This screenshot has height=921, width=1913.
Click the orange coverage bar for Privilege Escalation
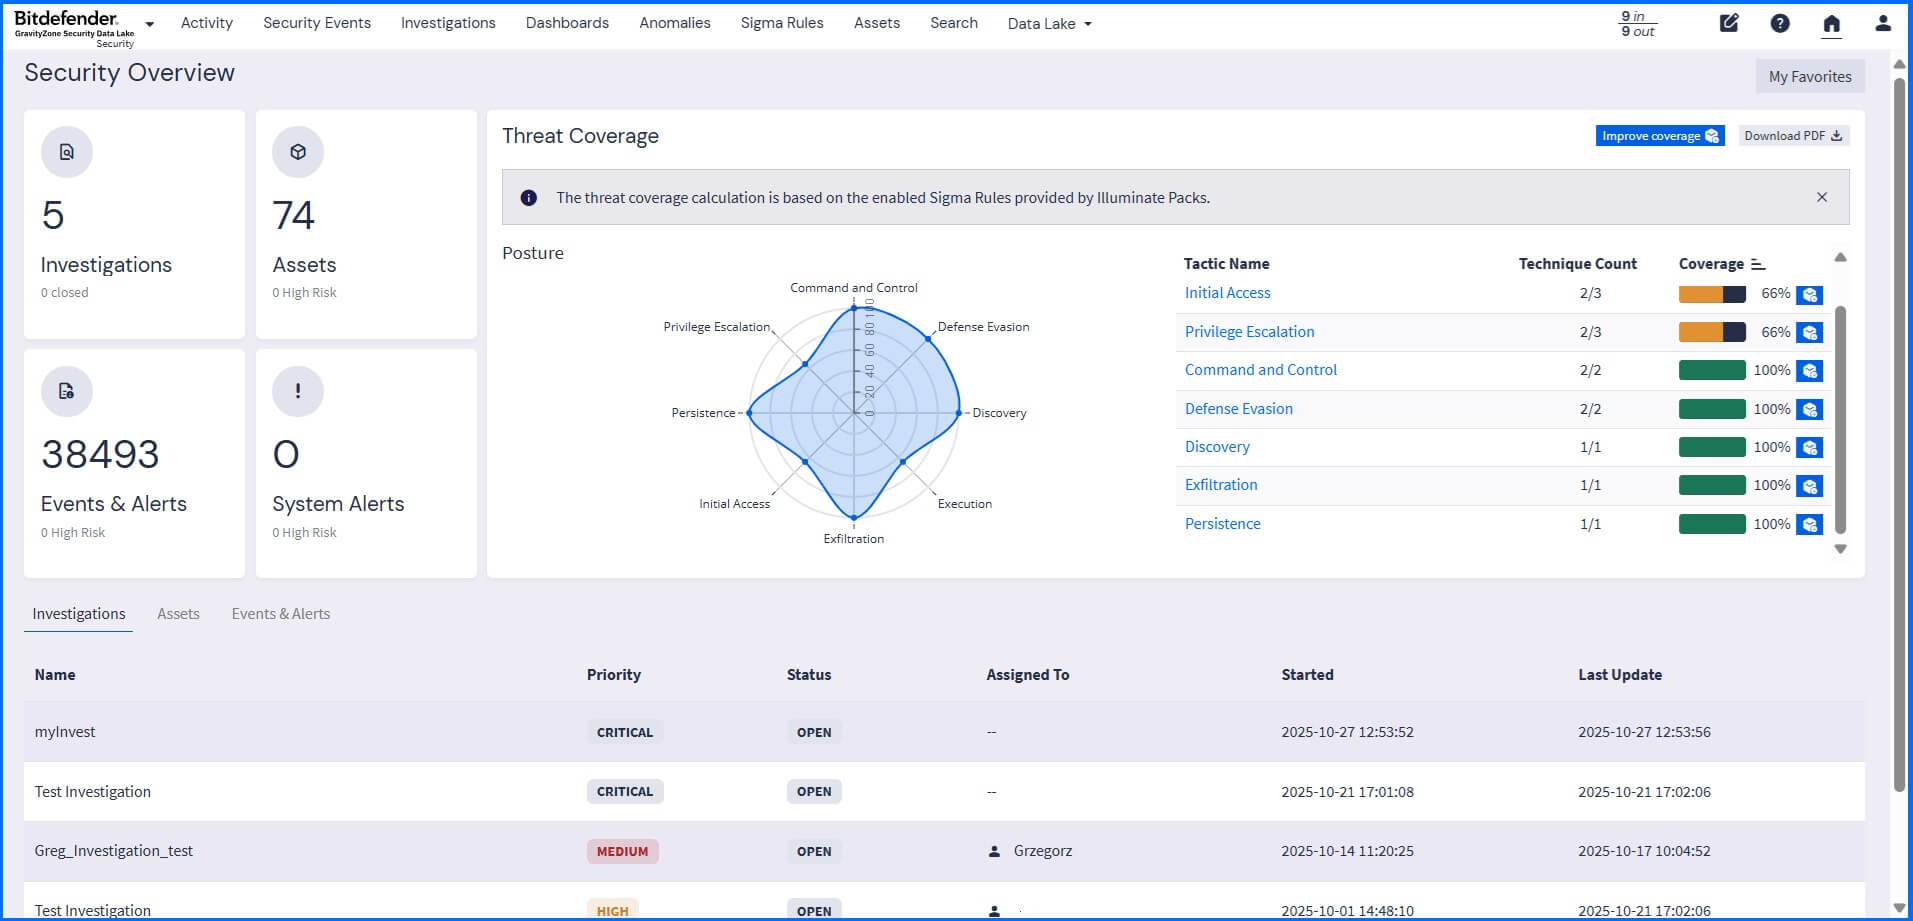tap(1700, 332)
